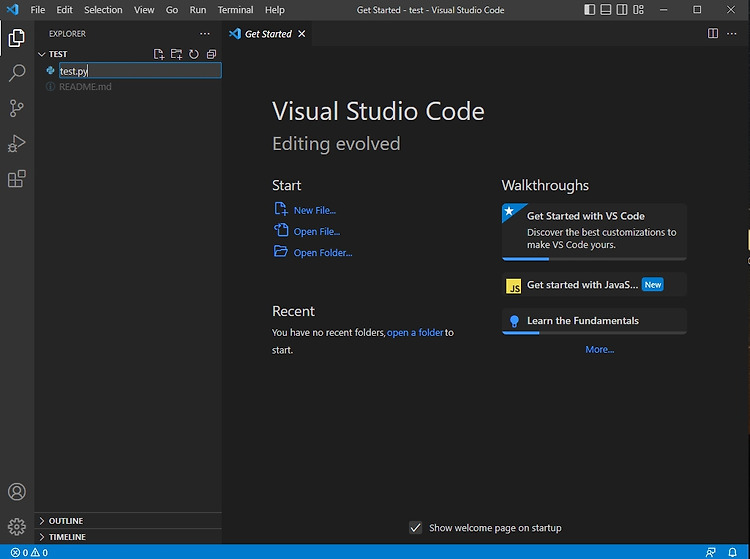Open the Selection menu
The width and height of the screenshot is (750, 559).
coord(103,10)
